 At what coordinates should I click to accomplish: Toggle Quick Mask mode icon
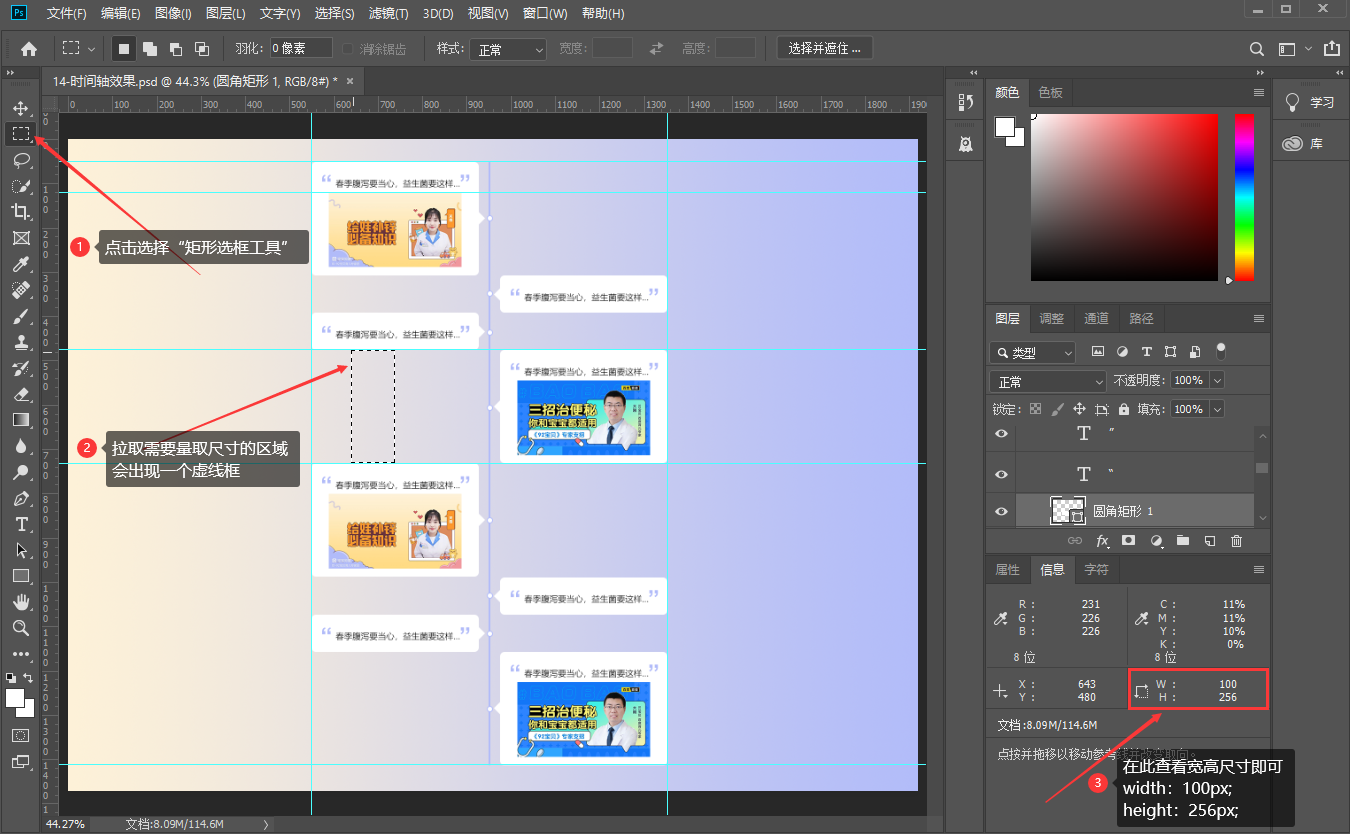point(20,735)
